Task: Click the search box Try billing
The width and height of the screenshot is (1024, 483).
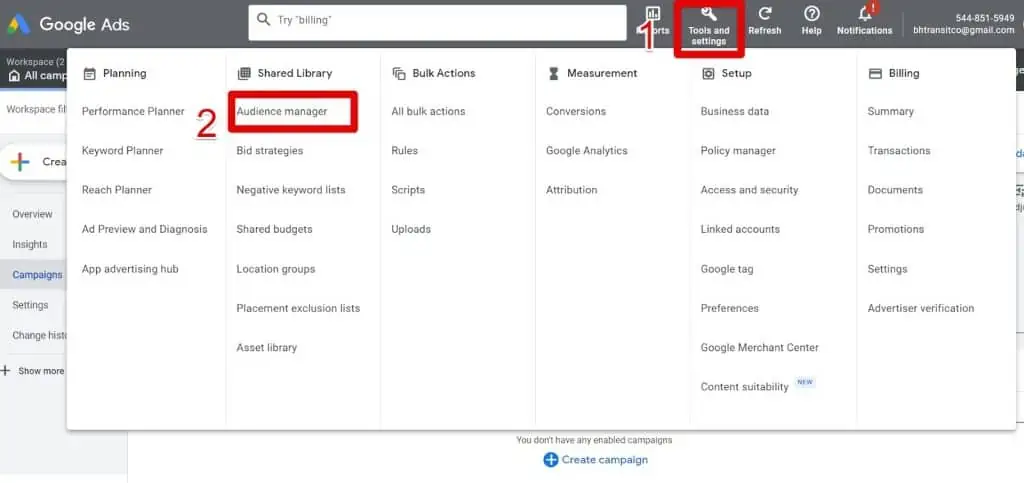Action: click(438, 23)
